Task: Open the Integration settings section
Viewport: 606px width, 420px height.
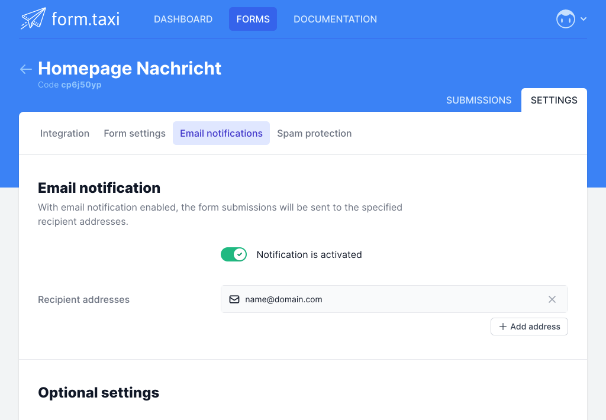Action: (65, 133)
